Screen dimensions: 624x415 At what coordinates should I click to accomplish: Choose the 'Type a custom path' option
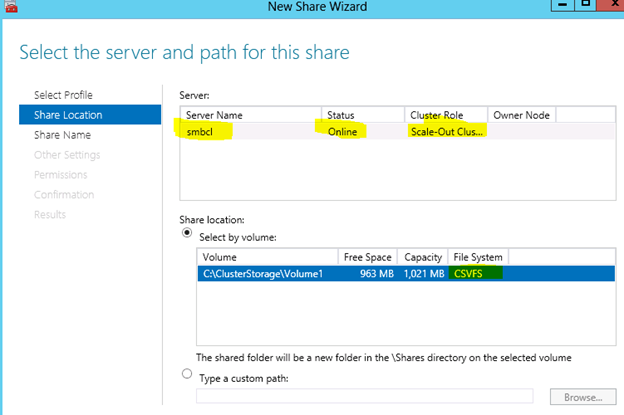[187, 374]
